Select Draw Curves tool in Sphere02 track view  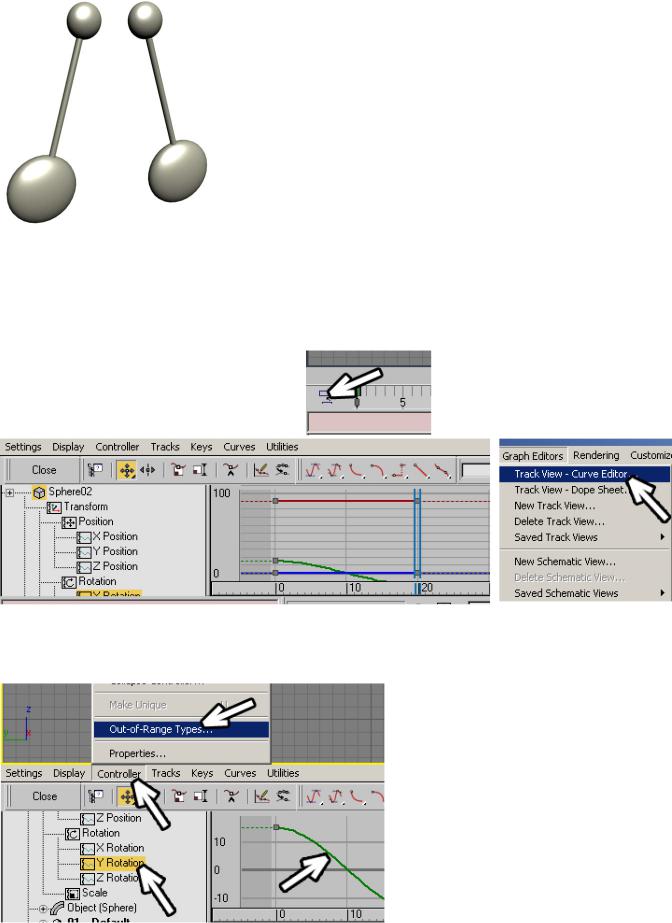(261, 470)
